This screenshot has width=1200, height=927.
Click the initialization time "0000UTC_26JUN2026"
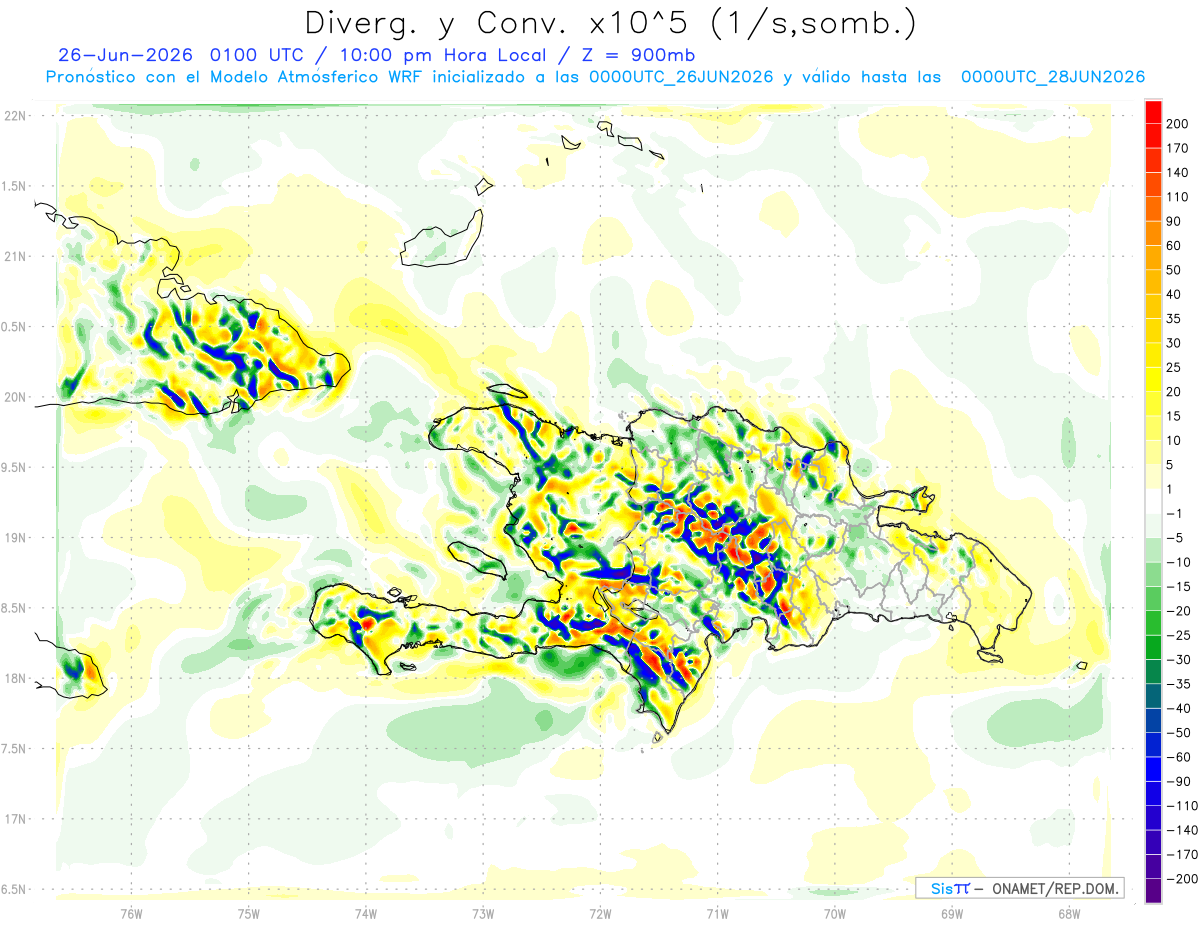(x=681, y=77)
